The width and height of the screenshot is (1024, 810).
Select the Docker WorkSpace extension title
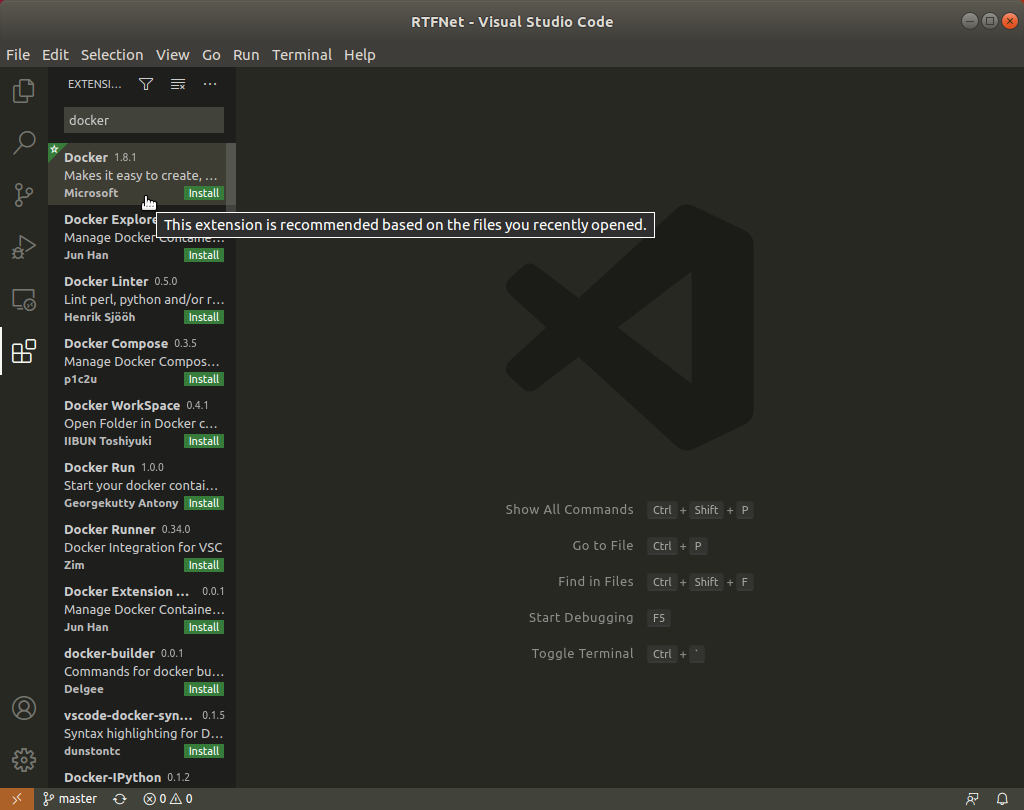click(121, 406)
